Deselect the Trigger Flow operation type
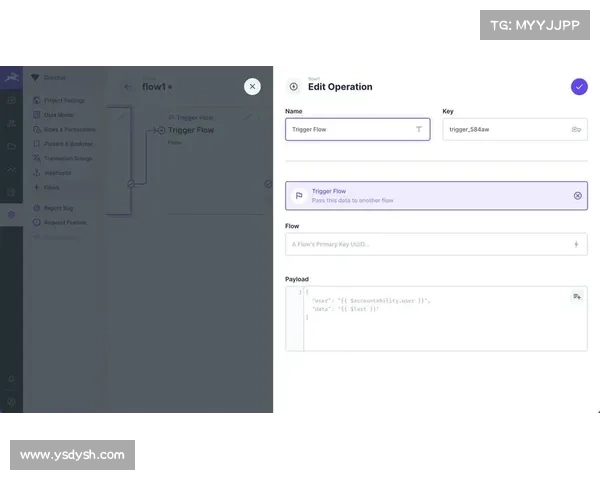This screenshot has width=600, height=480. point(577,195)
